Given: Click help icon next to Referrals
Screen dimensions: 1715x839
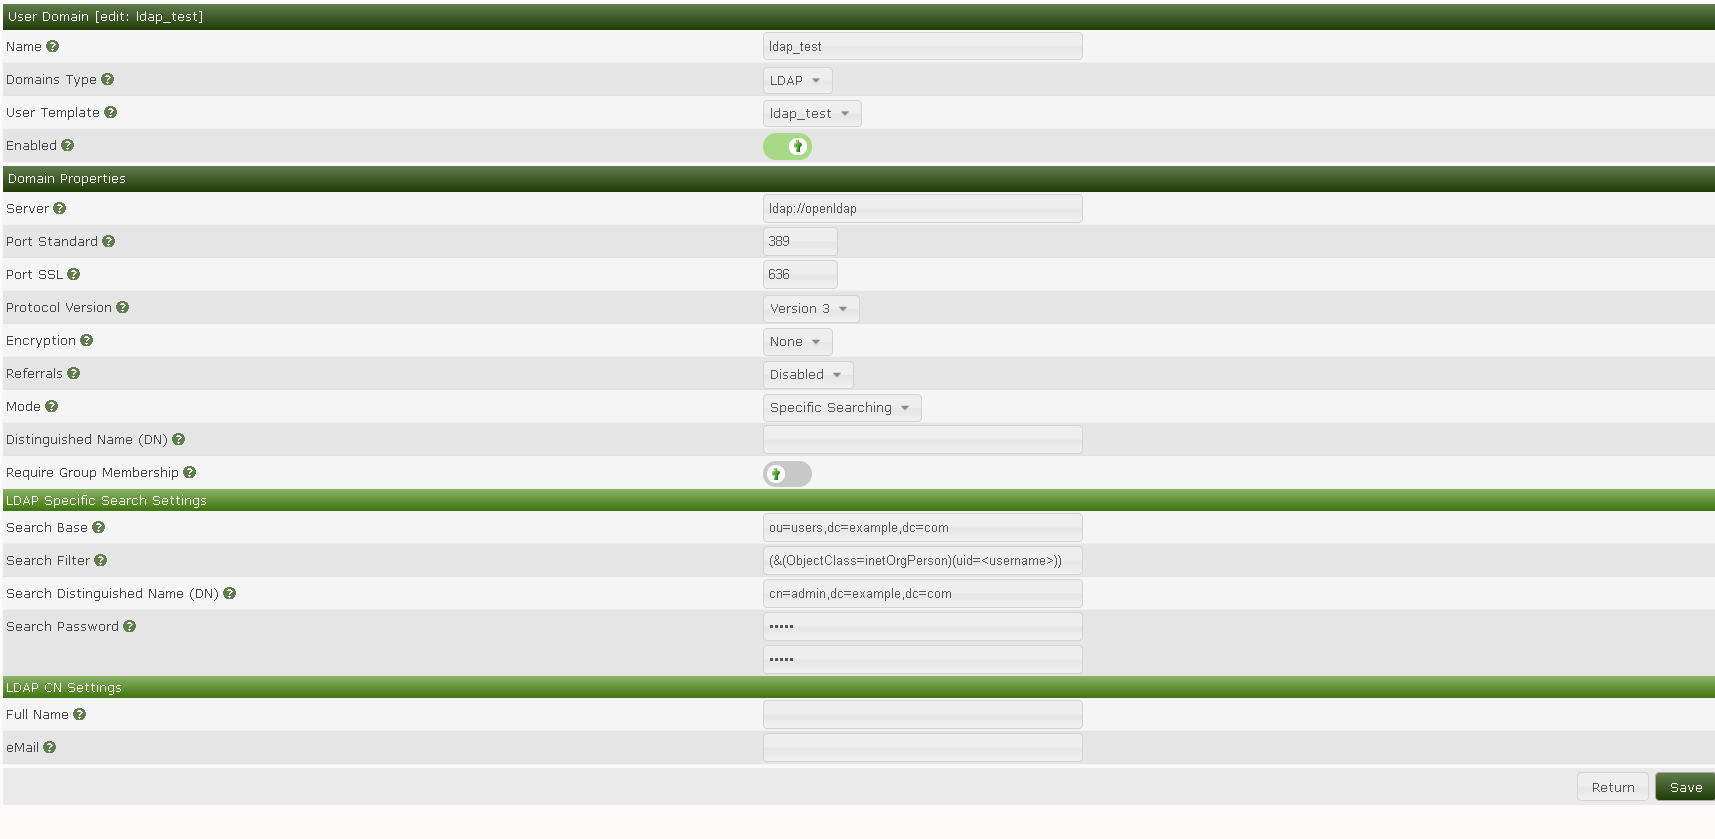Looking at the screenshot, I should point(74,373).
